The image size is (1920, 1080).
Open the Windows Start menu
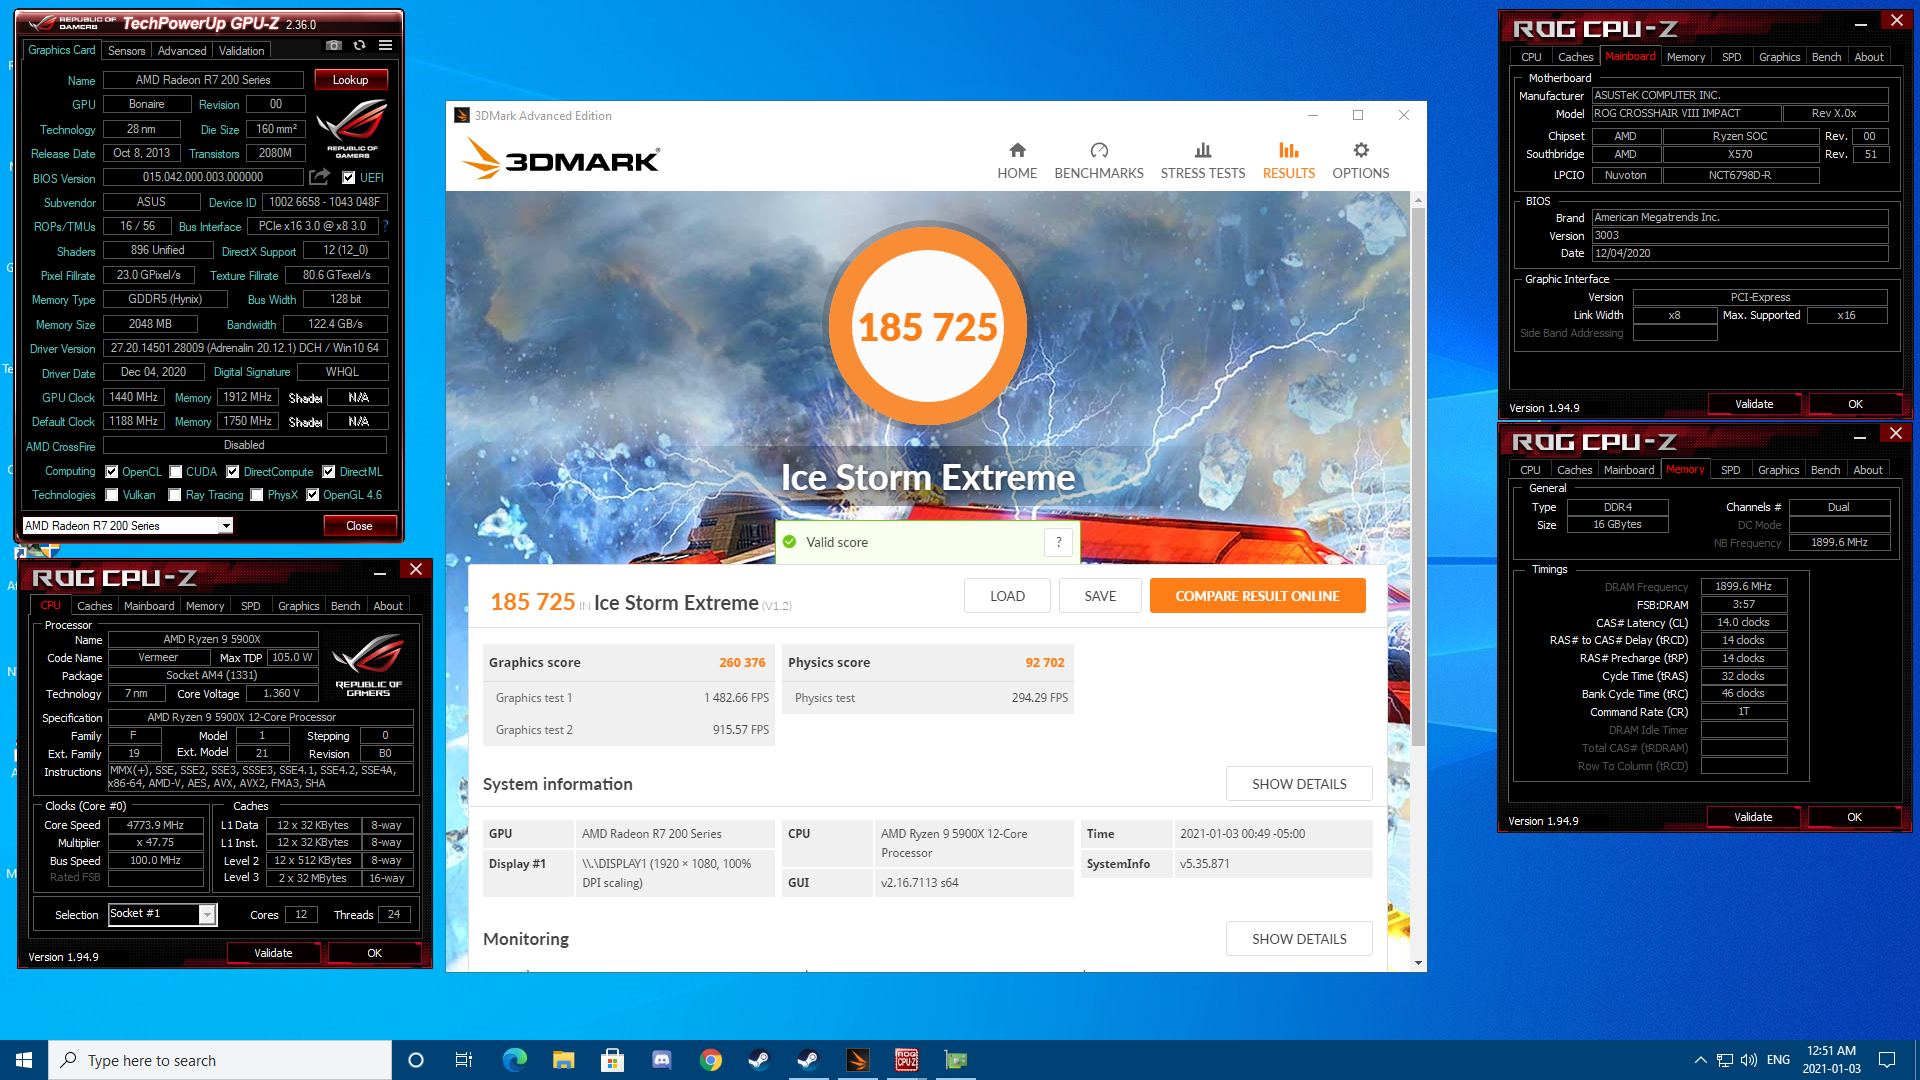point(24,1060)
